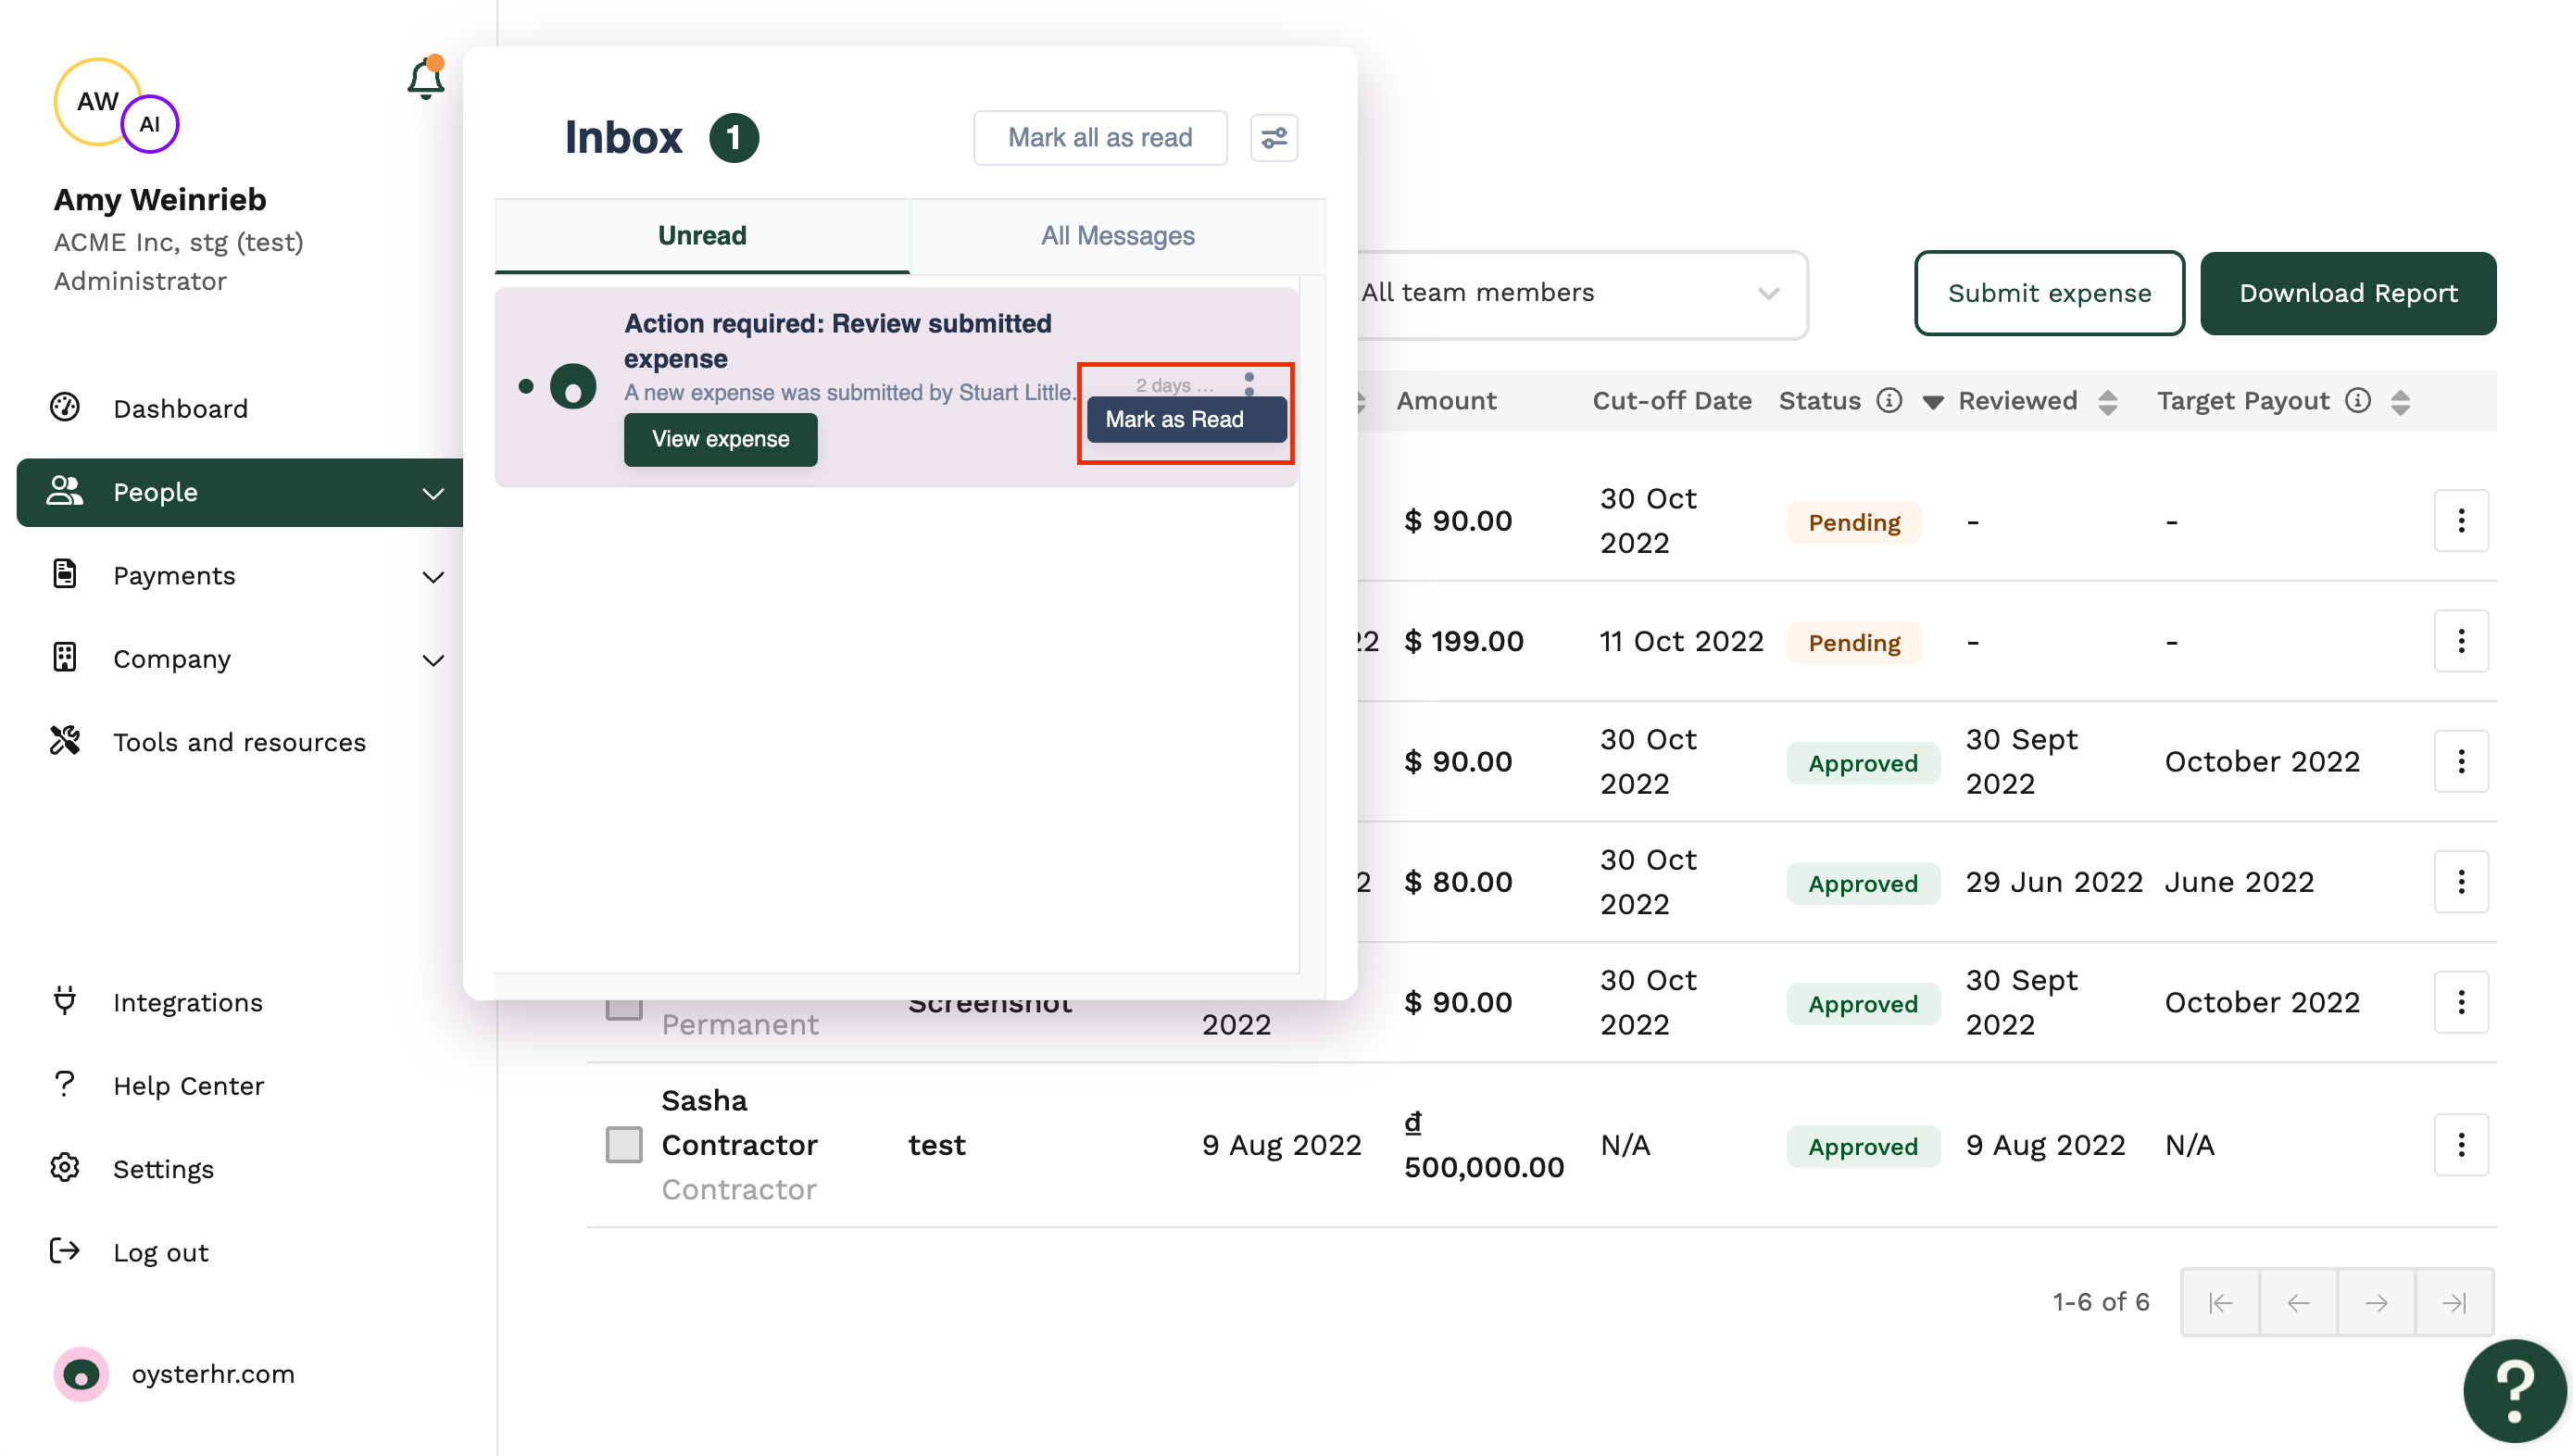The width and height of the screenshot is (2573, 1456).
Task: Go to the first page of results
Action: click(2220, 1302)
